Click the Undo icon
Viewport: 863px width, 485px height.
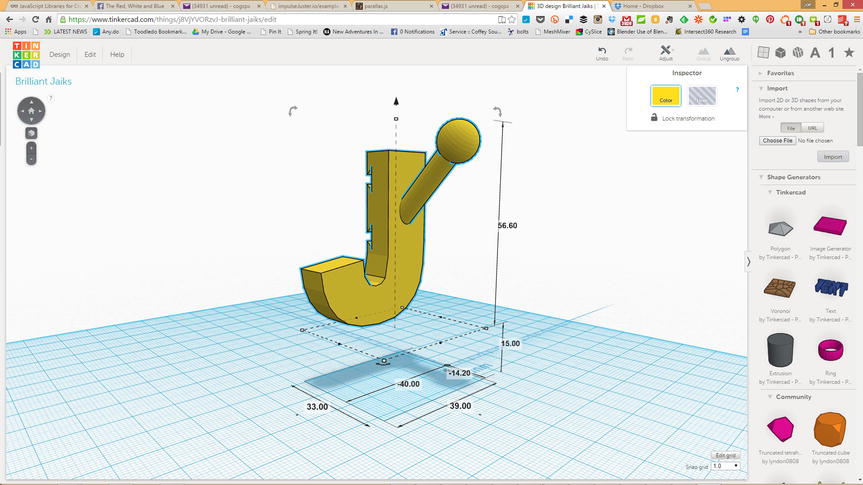pos(601,52)
